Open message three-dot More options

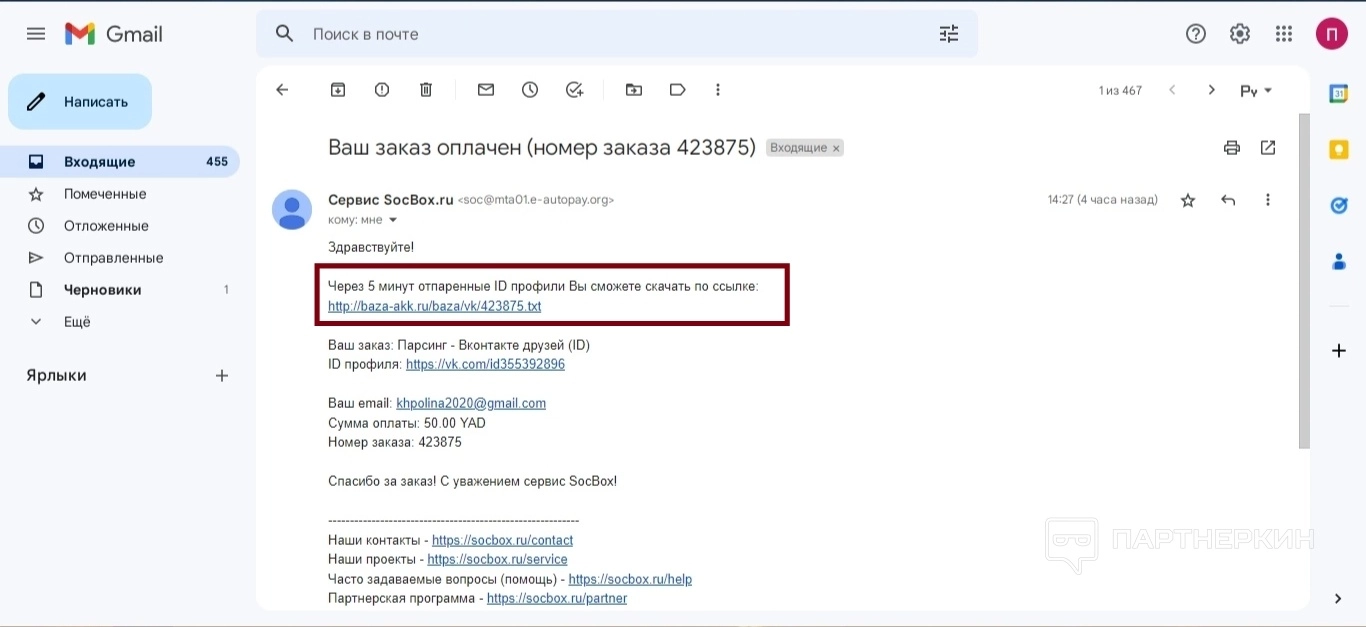[1268, 200]
